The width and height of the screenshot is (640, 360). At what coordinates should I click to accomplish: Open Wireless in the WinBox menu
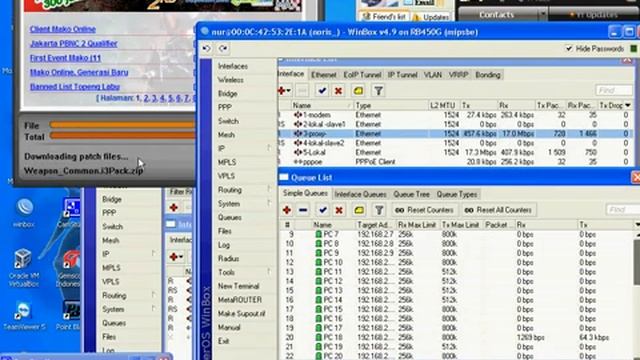click(231, 80)
